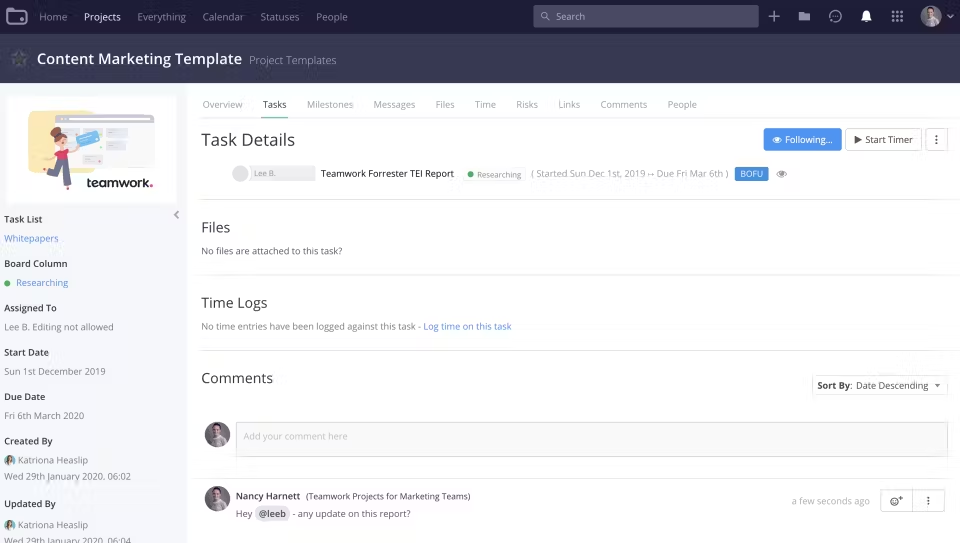Open the Sort By Date Descending dropdown
Image resolution: width=960 pixels, height=543 pixels.
[x=880, y=386]
